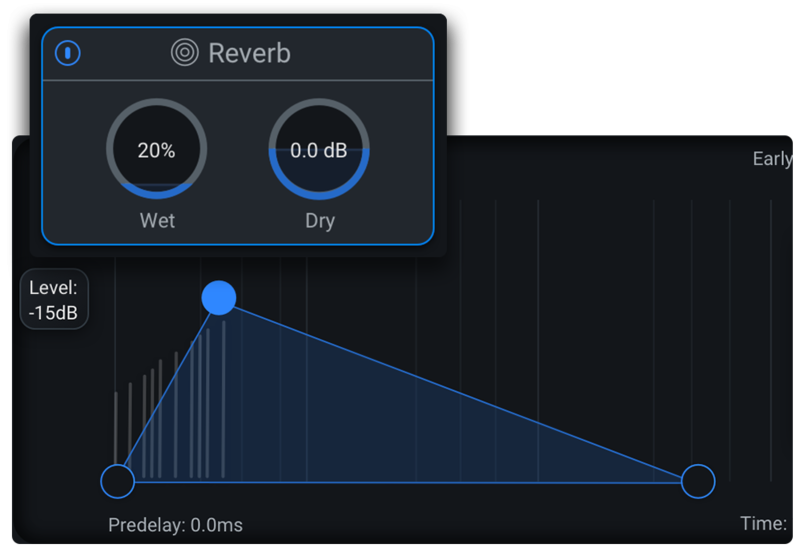Click the Level -15dB readout badge

[x=54, y=300]
